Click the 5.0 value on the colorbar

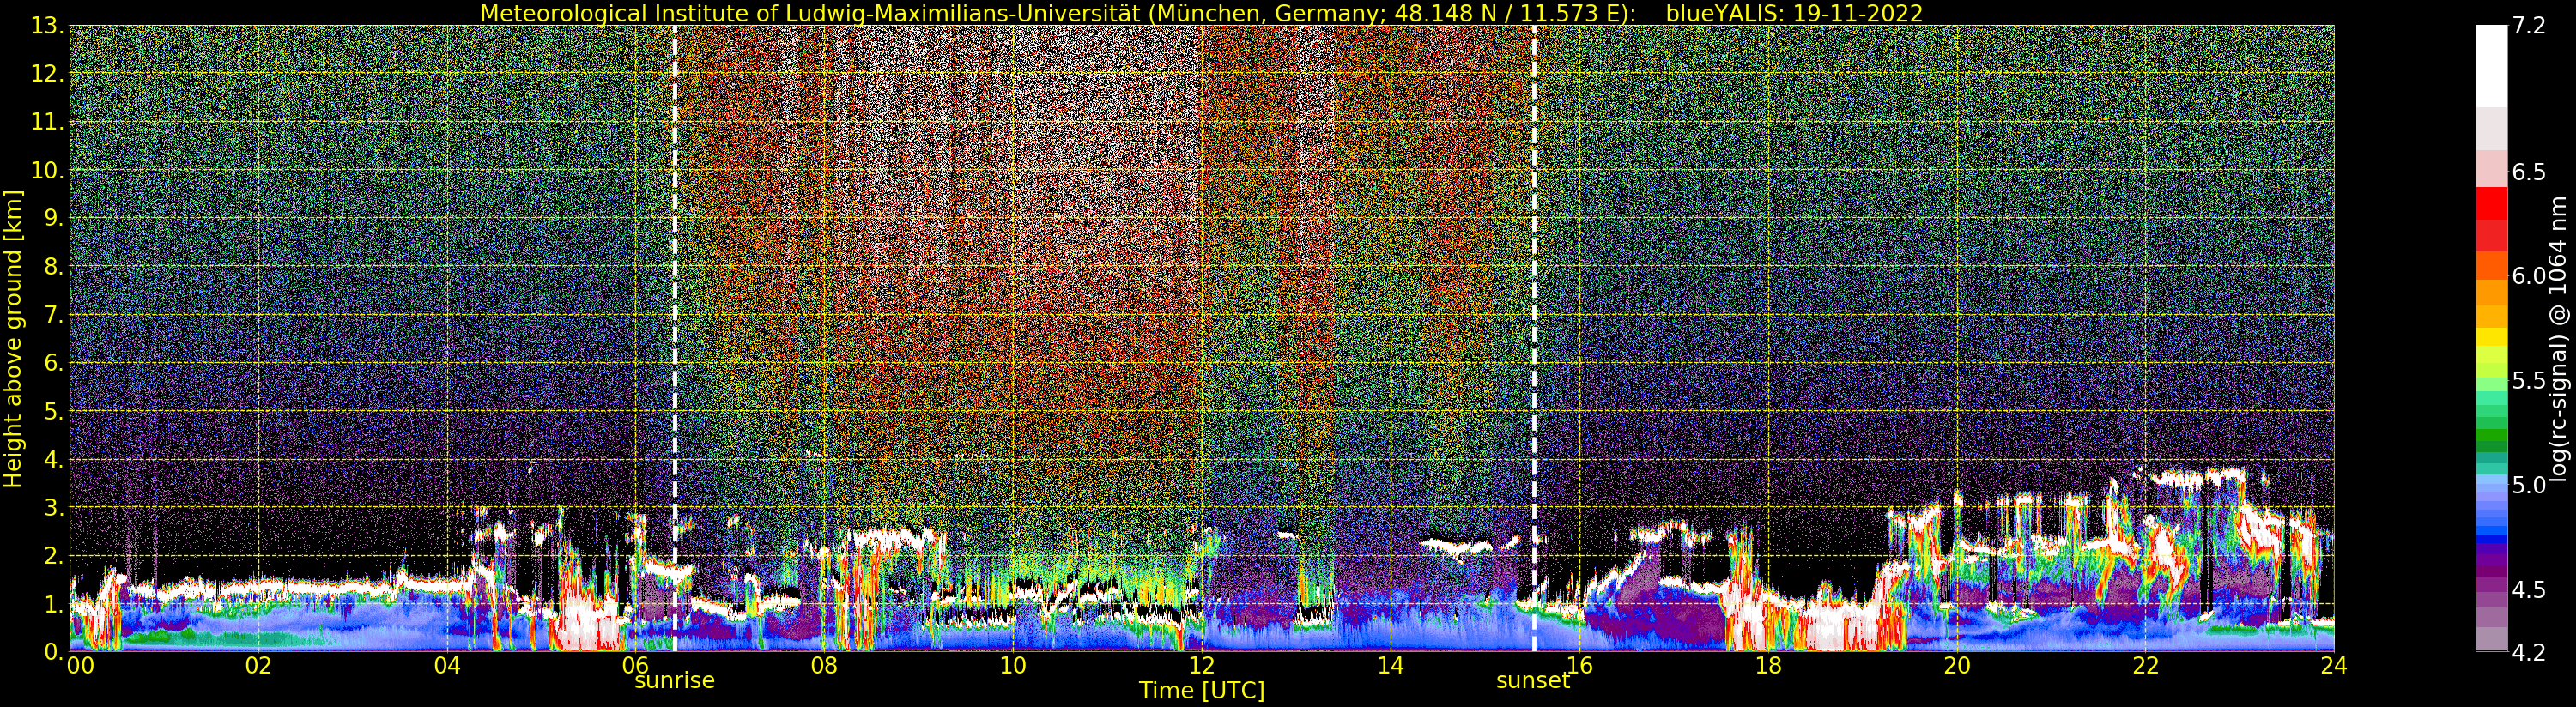point(2528,485)
